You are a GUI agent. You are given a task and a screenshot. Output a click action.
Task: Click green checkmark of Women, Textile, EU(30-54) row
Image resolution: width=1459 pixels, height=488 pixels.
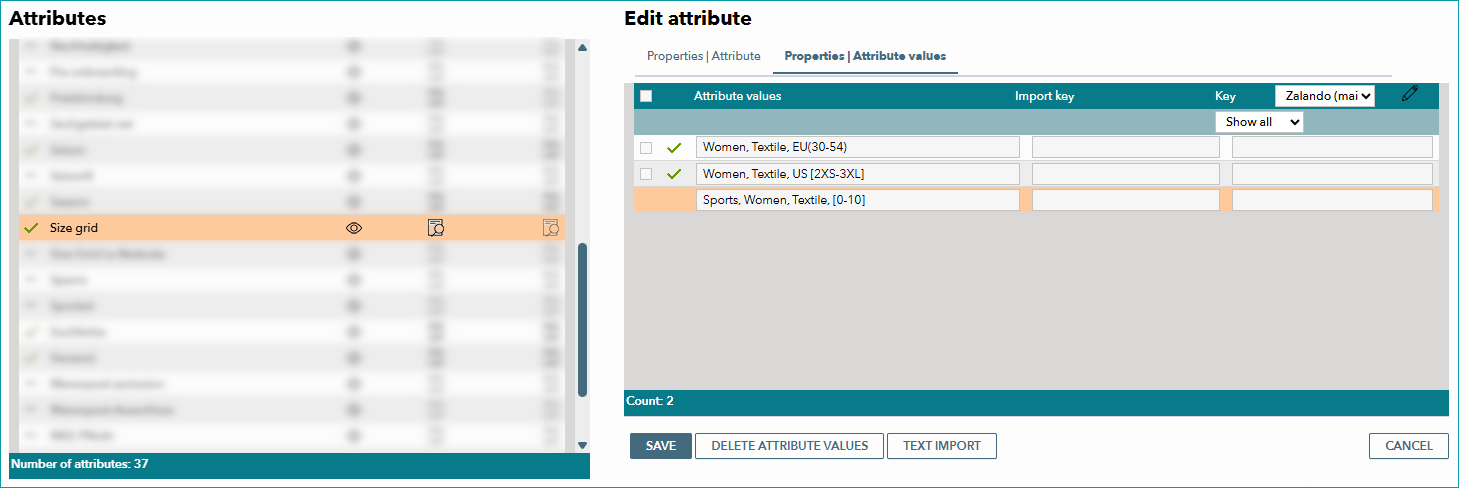pos(674,148)
